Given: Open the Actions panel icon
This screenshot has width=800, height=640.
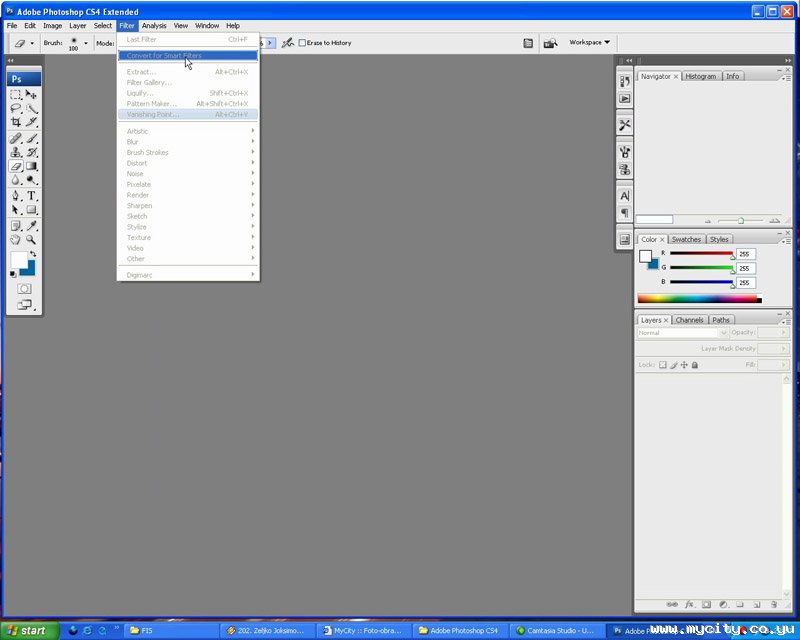Looking at the screenshot, I should pos(624,99).
